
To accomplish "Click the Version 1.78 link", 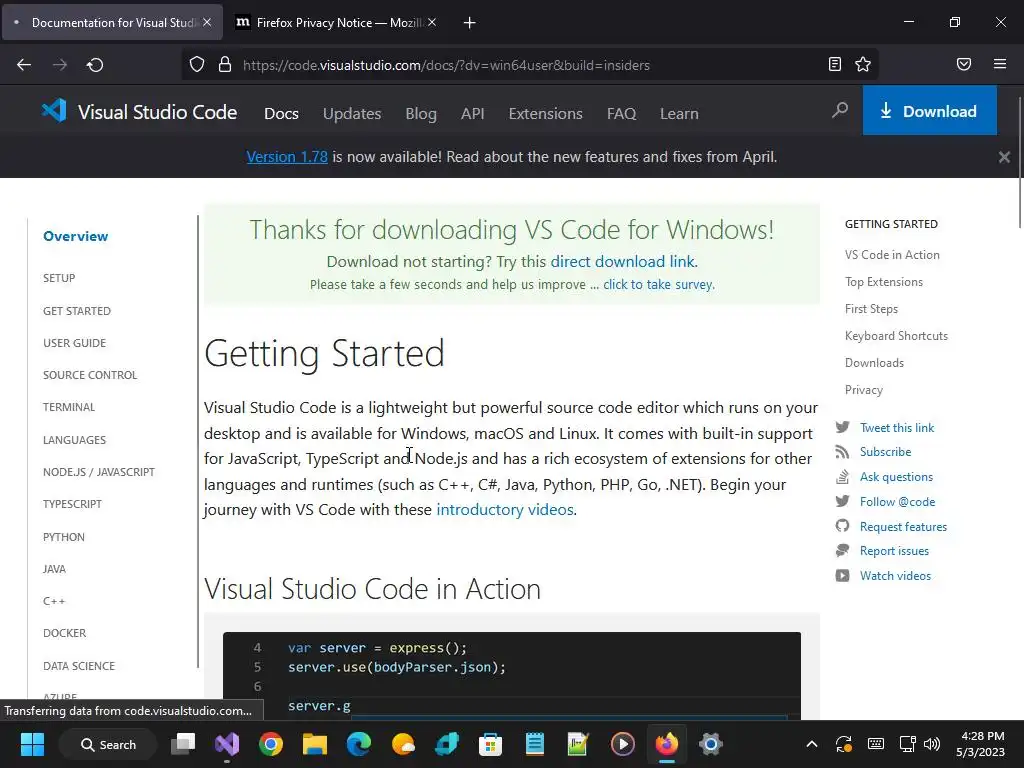I will (287, 157).
